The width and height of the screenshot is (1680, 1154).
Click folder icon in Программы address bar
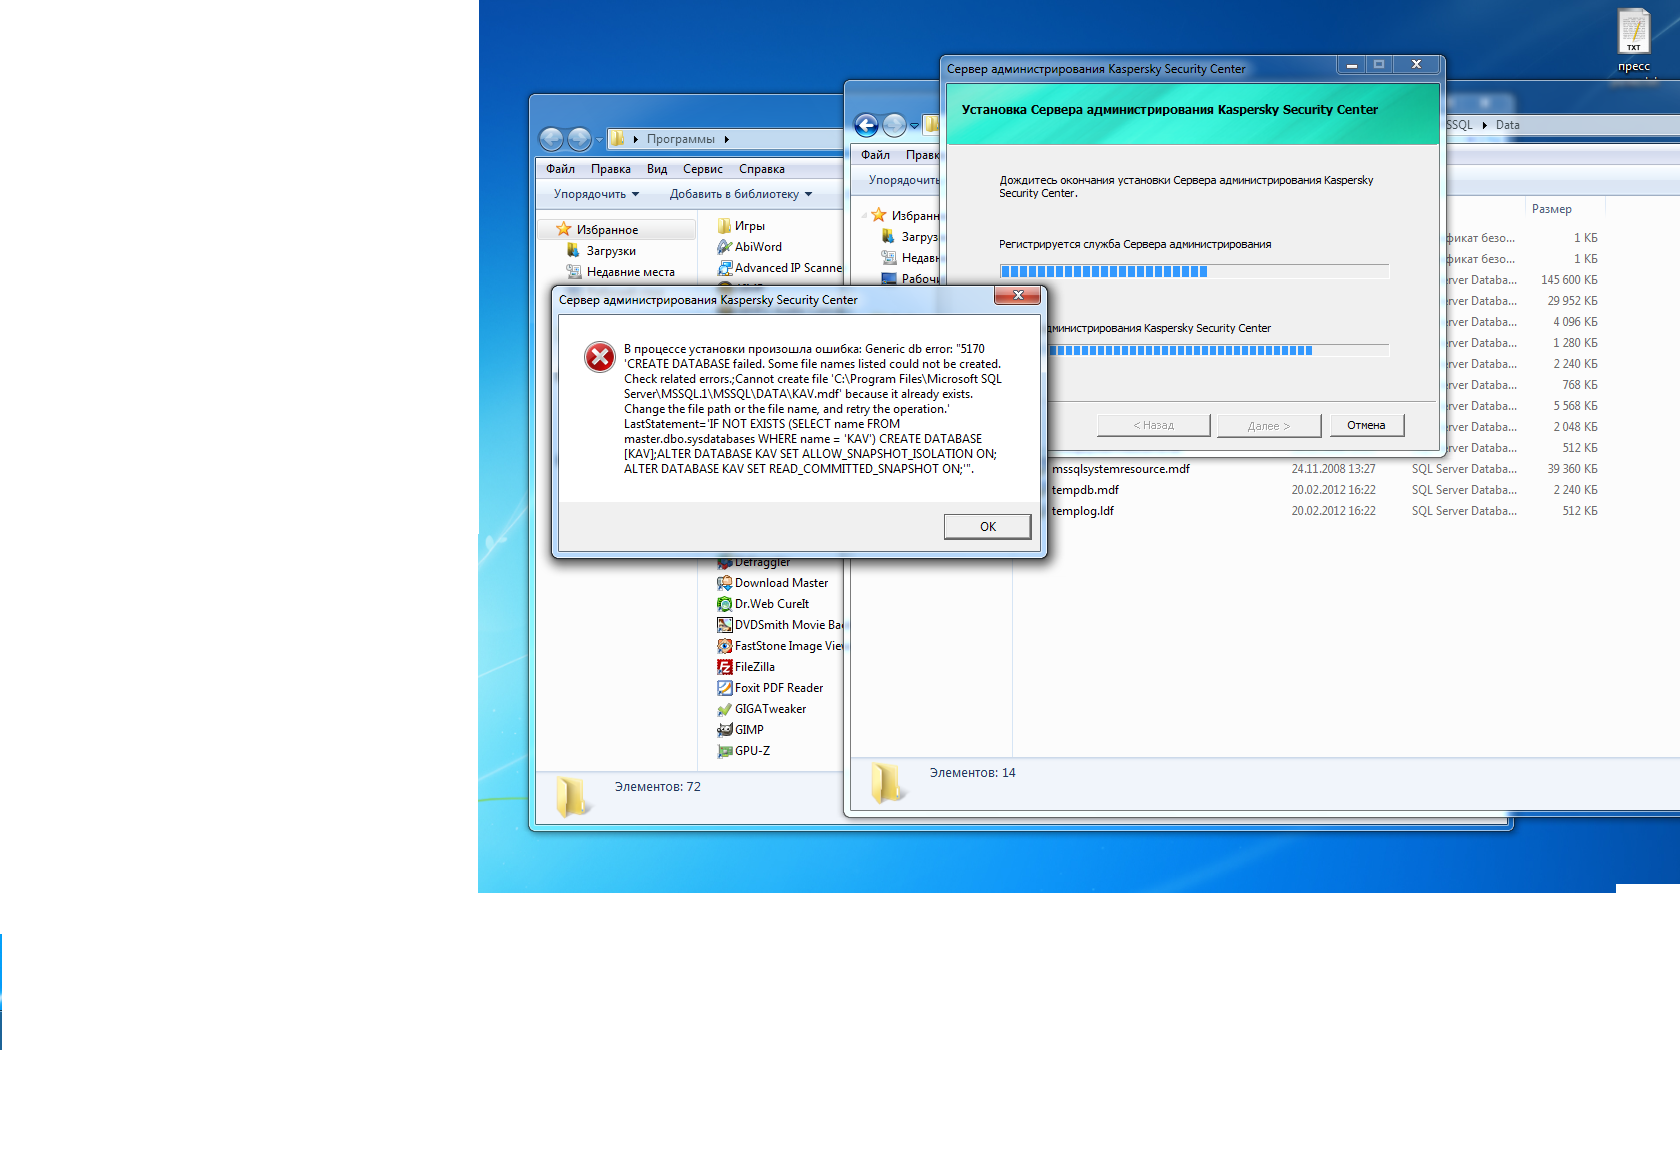pos(618,139)
